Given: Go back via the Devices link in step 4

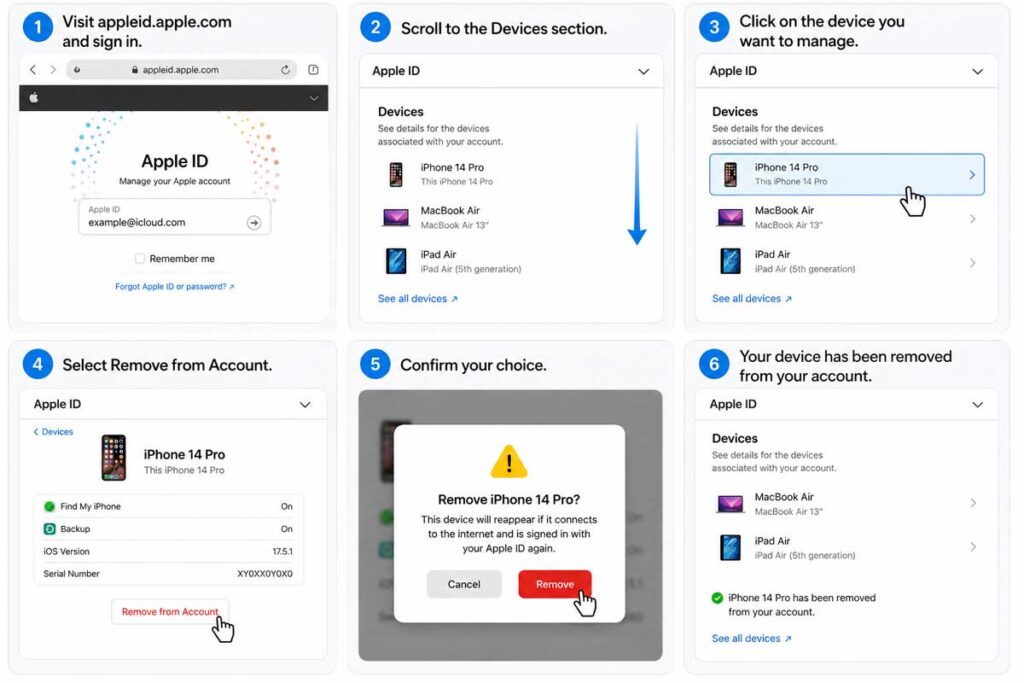Looking at the screenshot, I should [54, 432].
